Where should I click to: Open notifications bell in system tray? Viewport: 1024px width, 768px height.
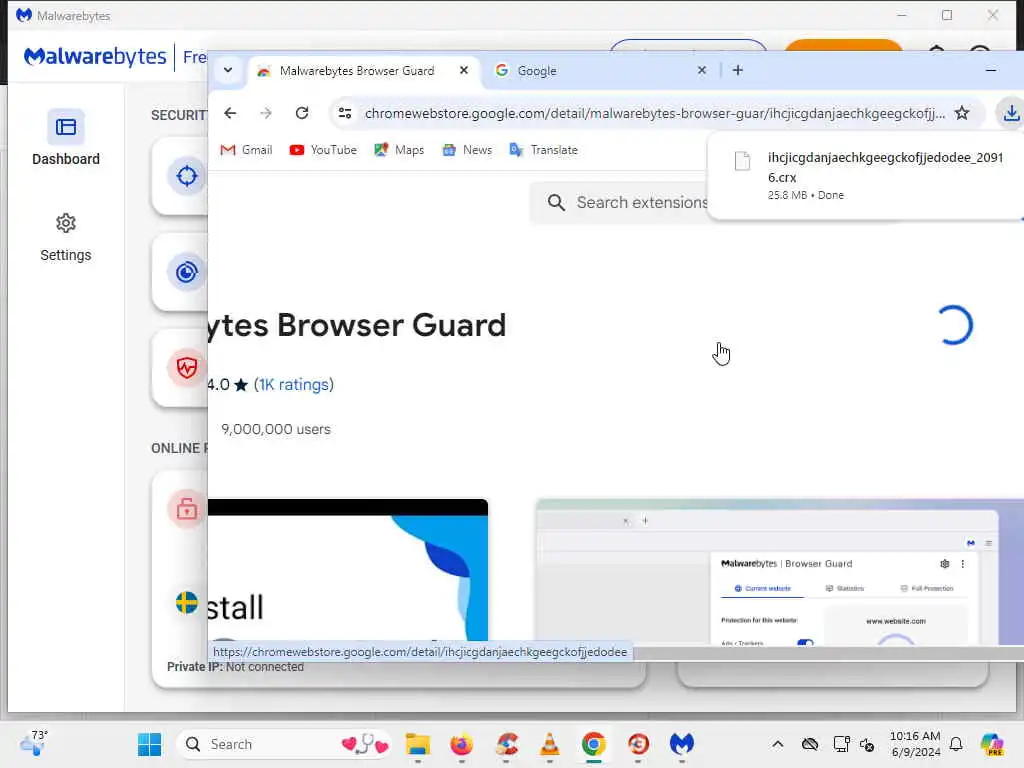point(956,744)
